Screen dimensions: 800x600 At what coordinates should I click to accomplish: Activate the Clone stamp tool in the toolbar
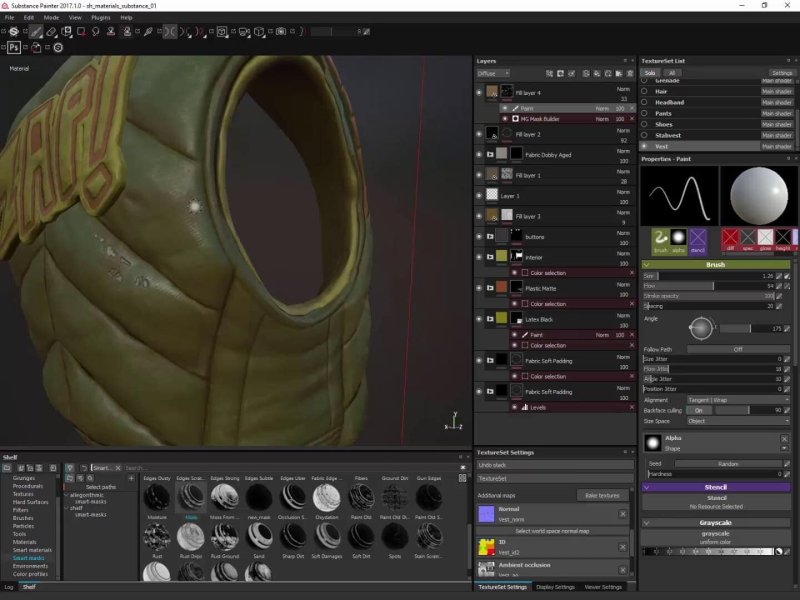(x=110, y=33)
